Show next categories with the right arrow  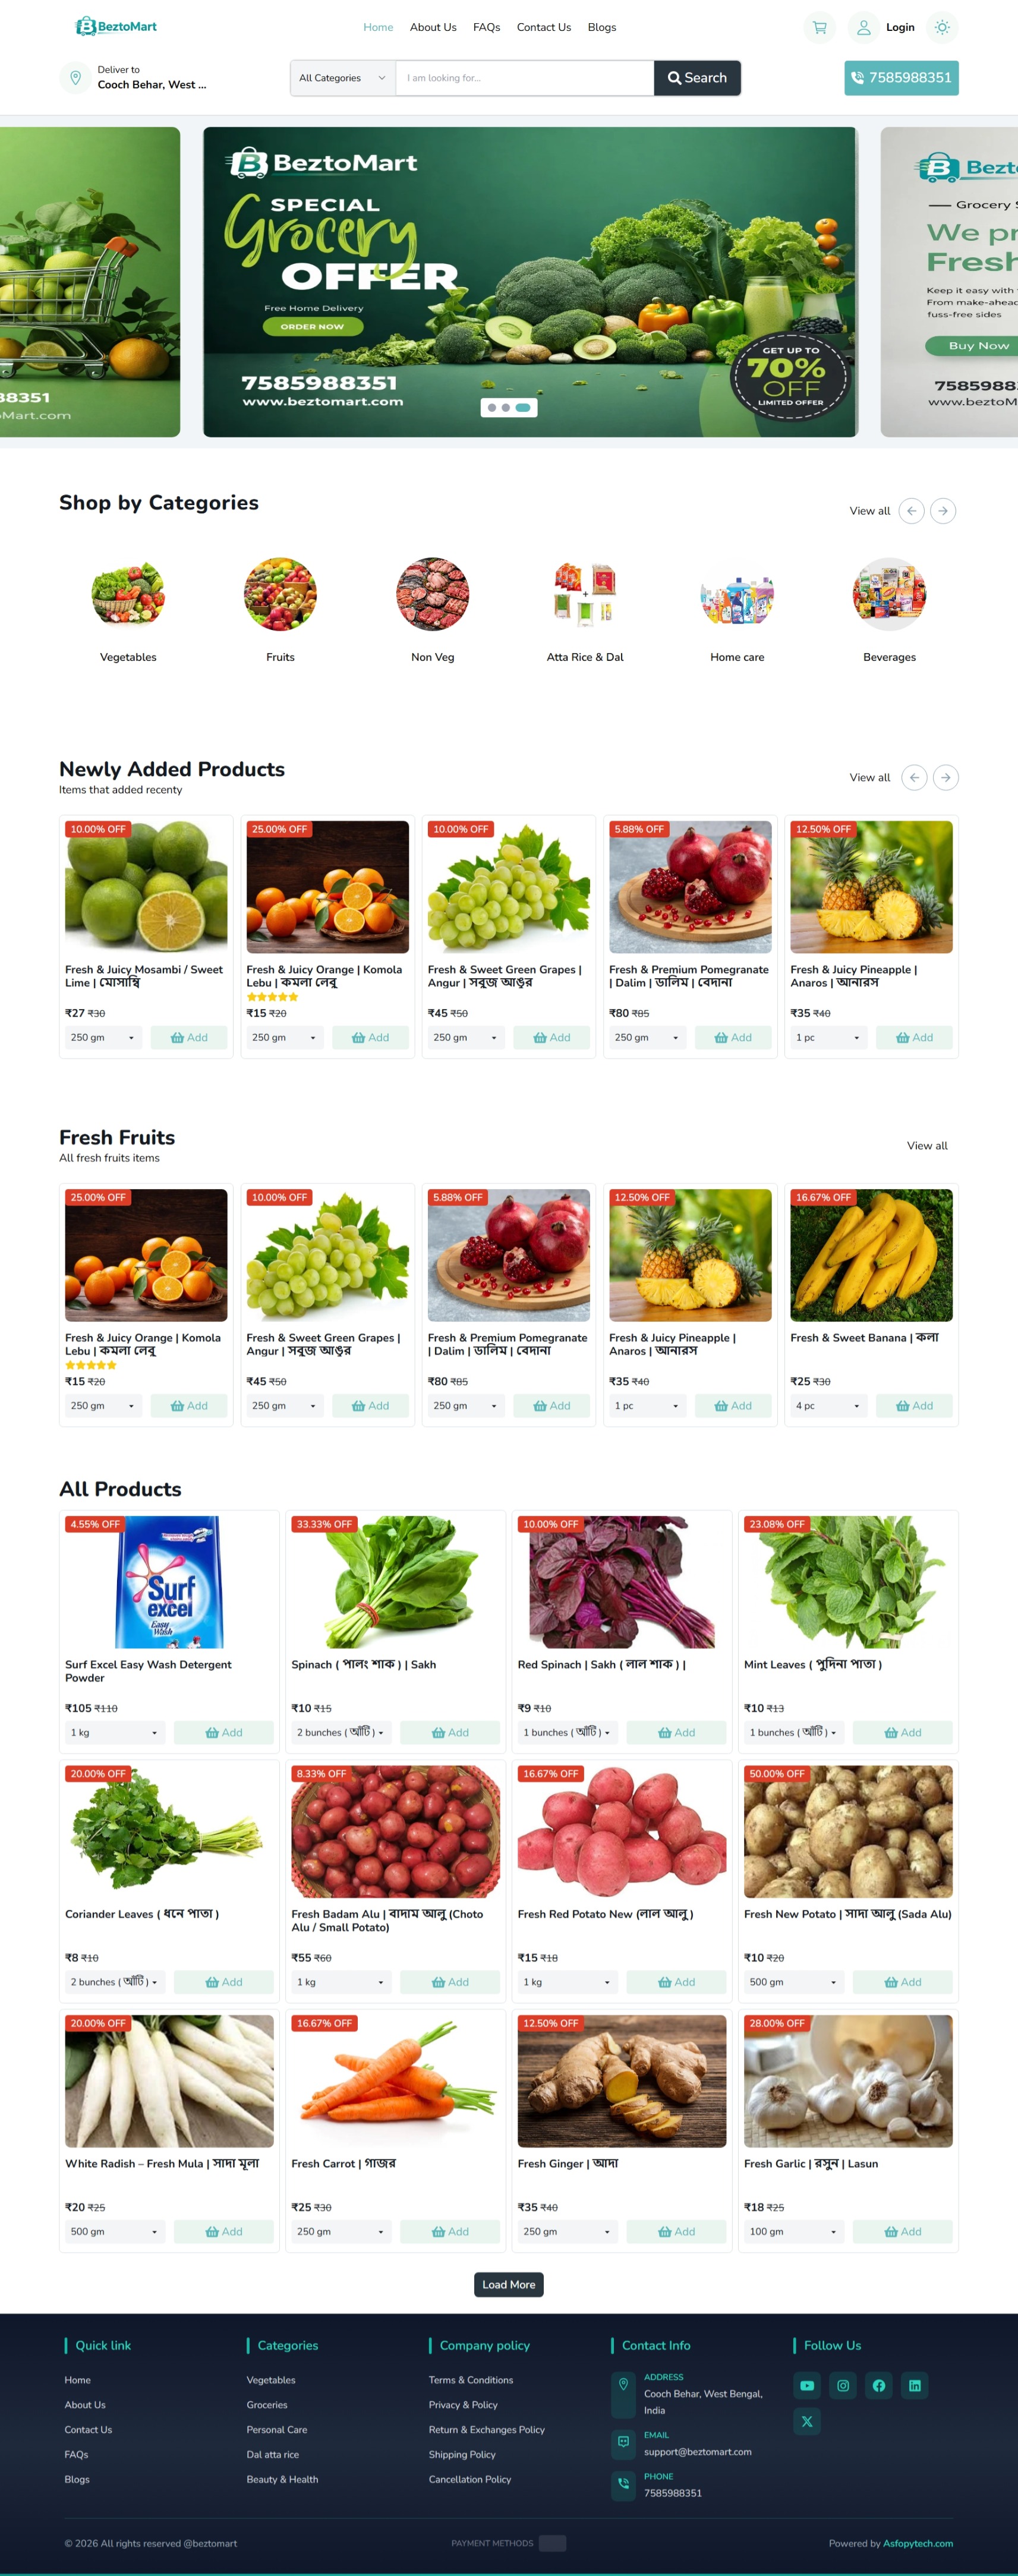point(943,511)
